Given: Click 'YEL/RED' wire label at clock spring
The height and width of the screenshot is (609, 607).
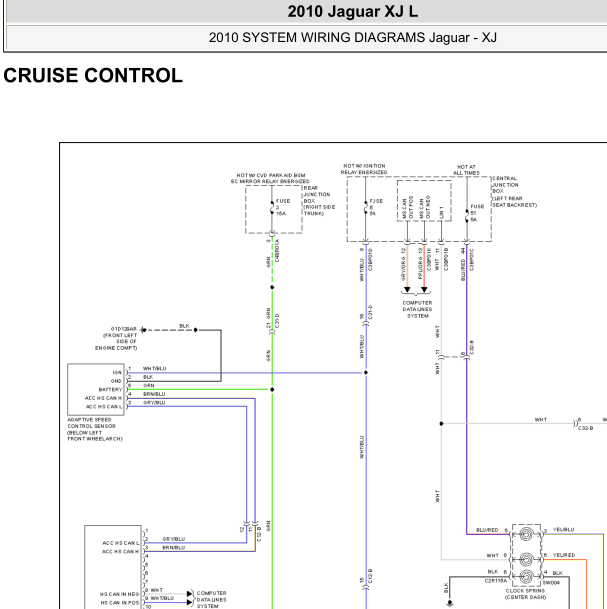Looking at the screenshot, I should pos(564,555).
